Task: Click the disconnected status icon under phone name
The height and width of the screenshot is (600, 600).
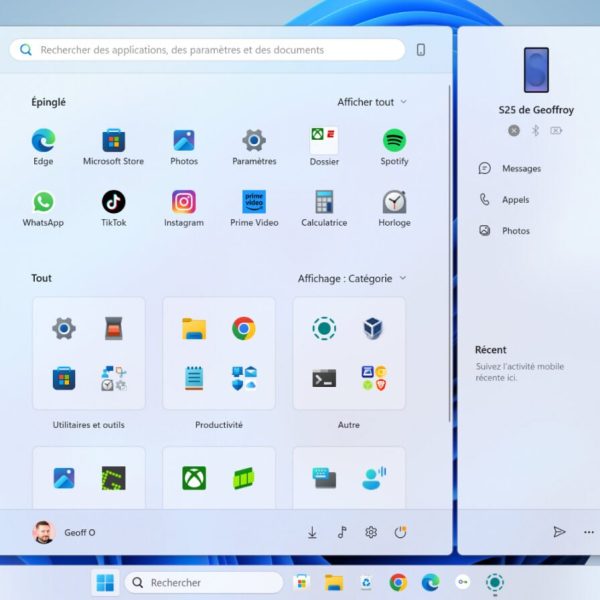Action: pos(514,130)
